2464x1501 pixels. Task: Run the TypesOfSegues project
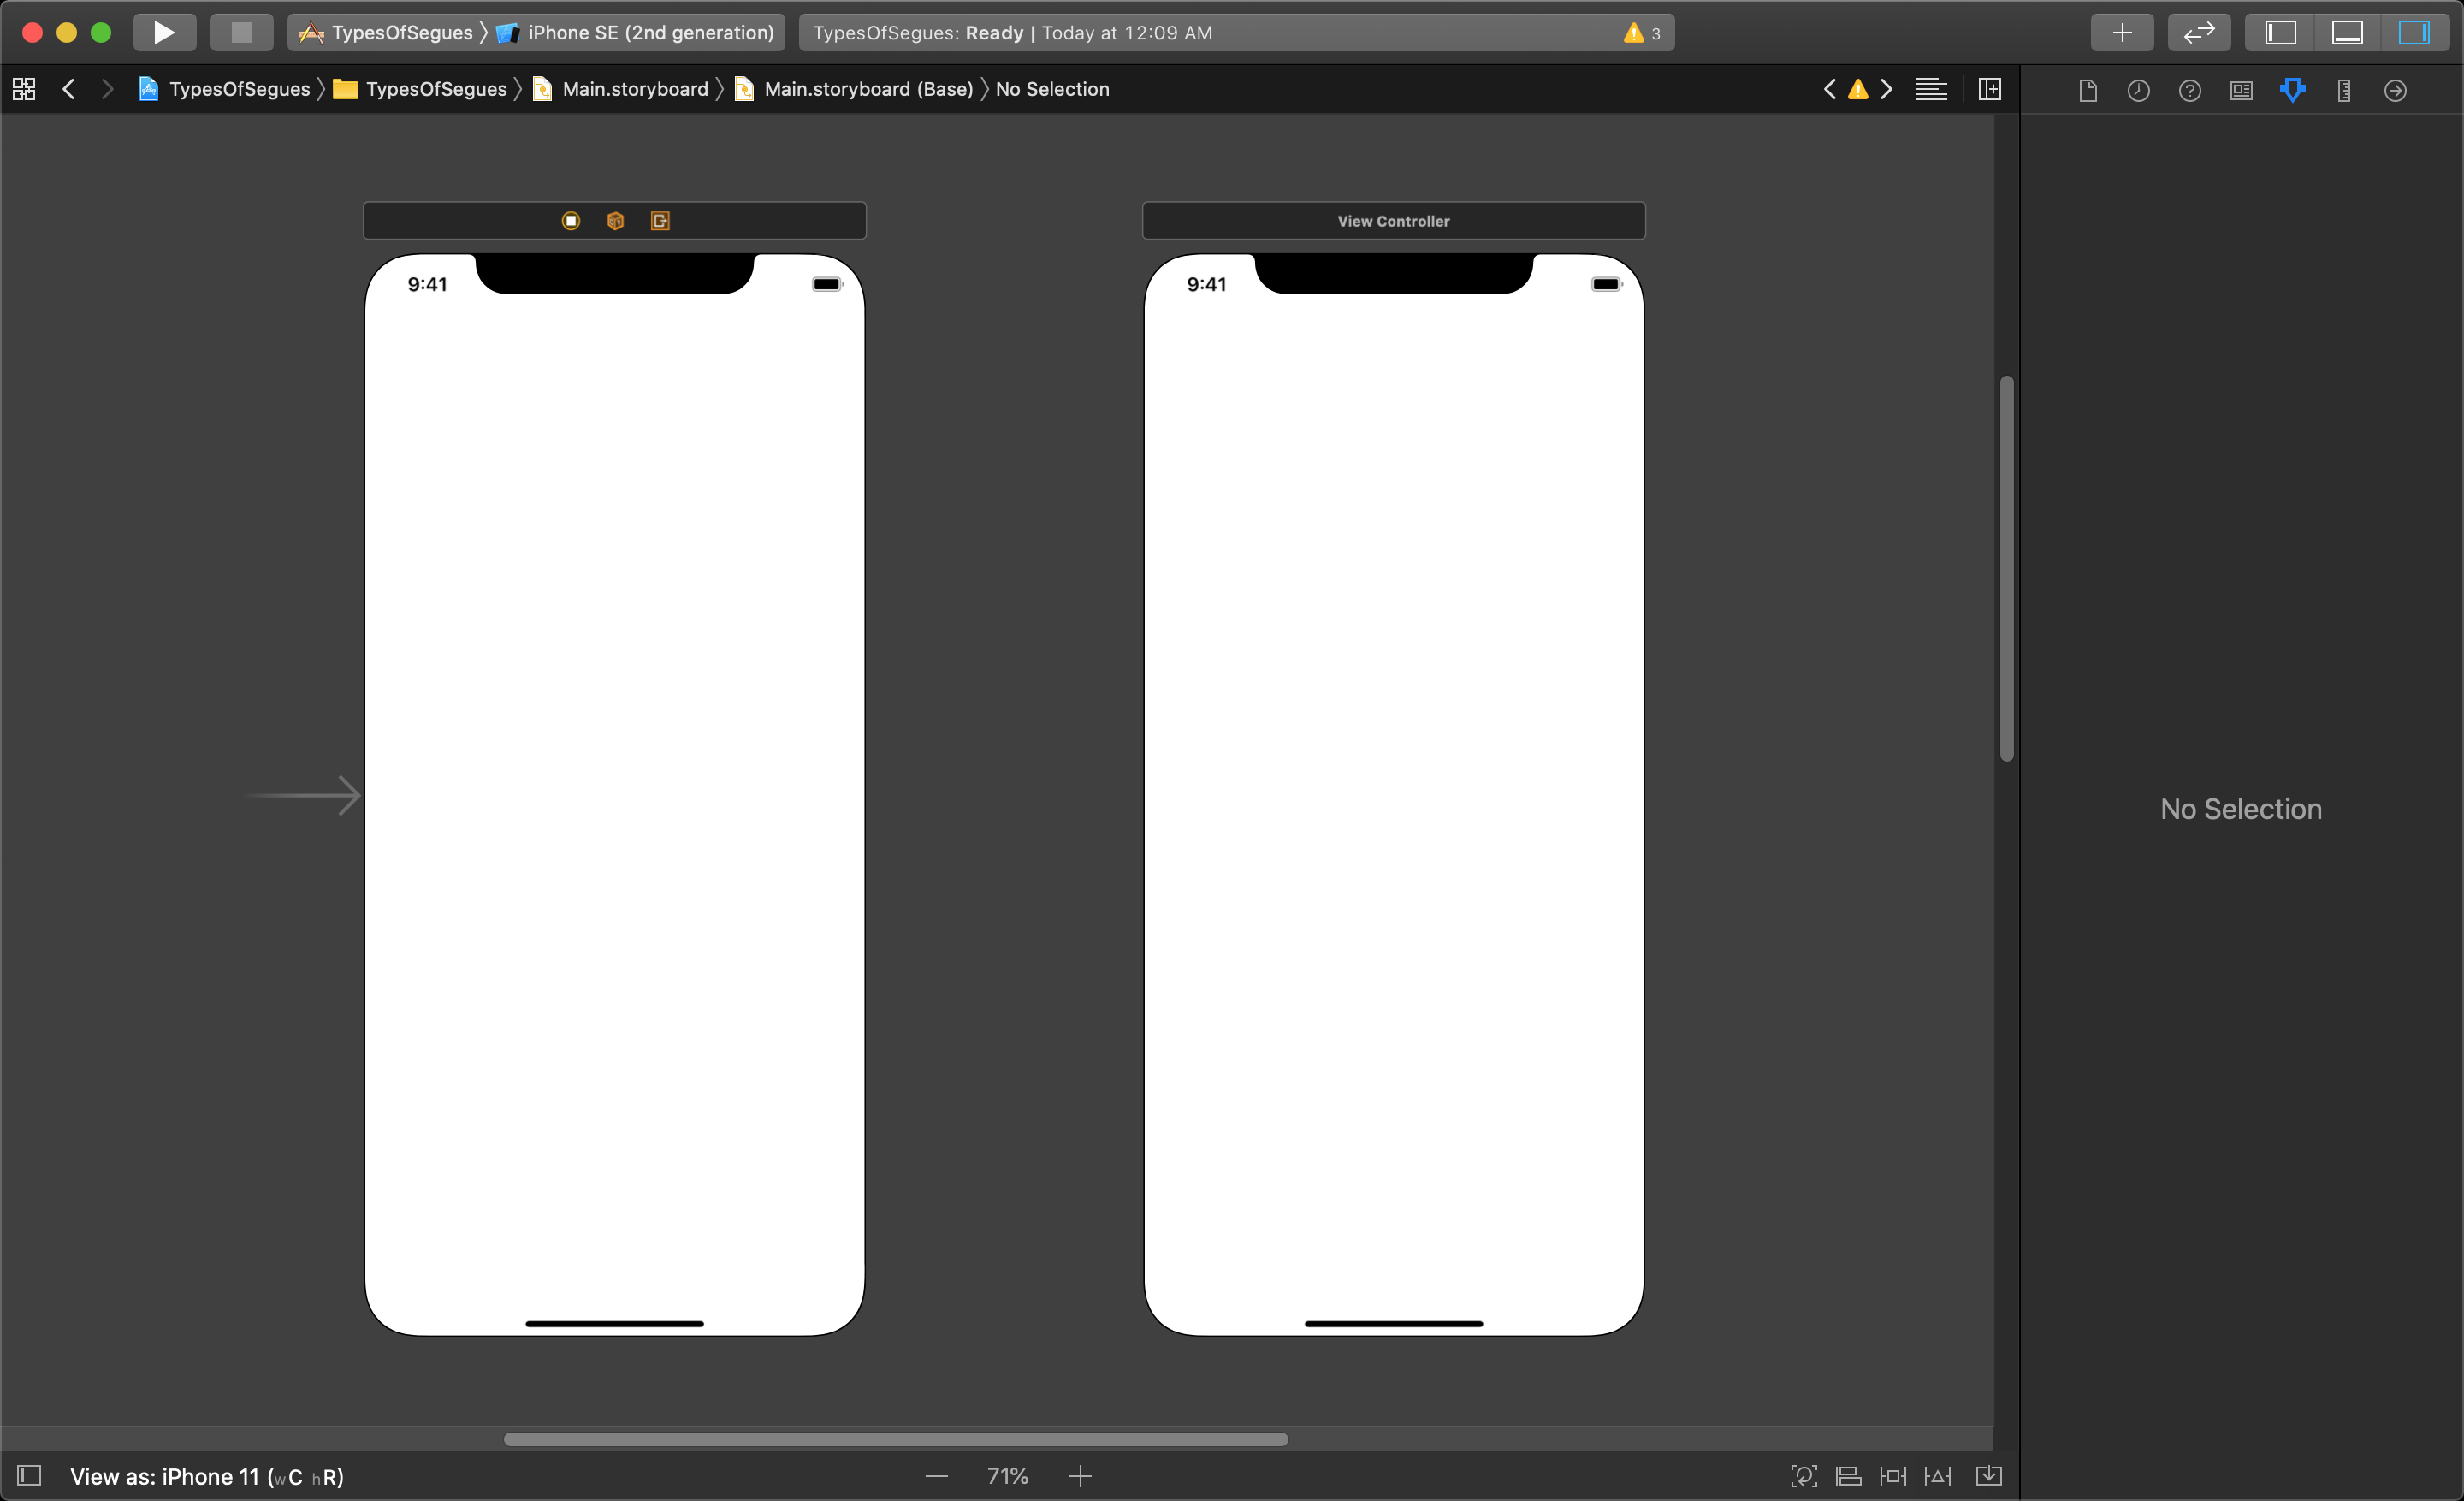[x=164, y=32]
